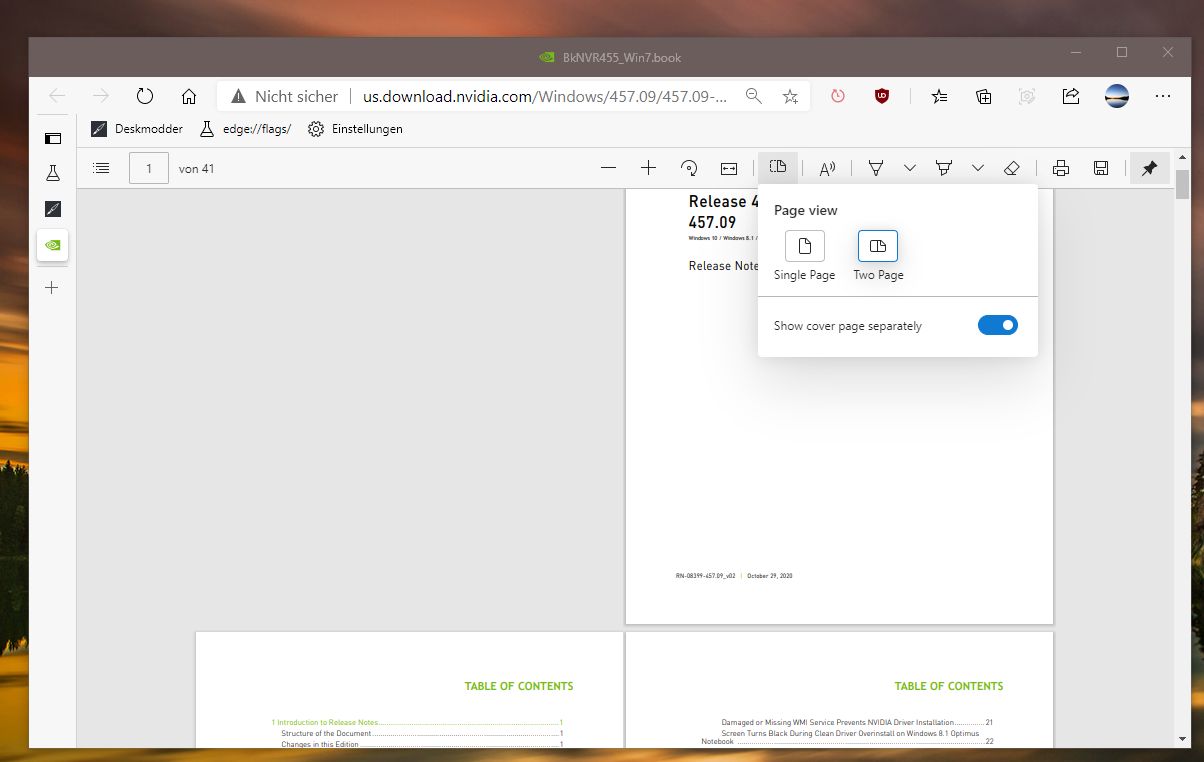1204x762 pixels.
Task: Print the PDF document
Action: pyautogui.click(x=1061, y=168)
